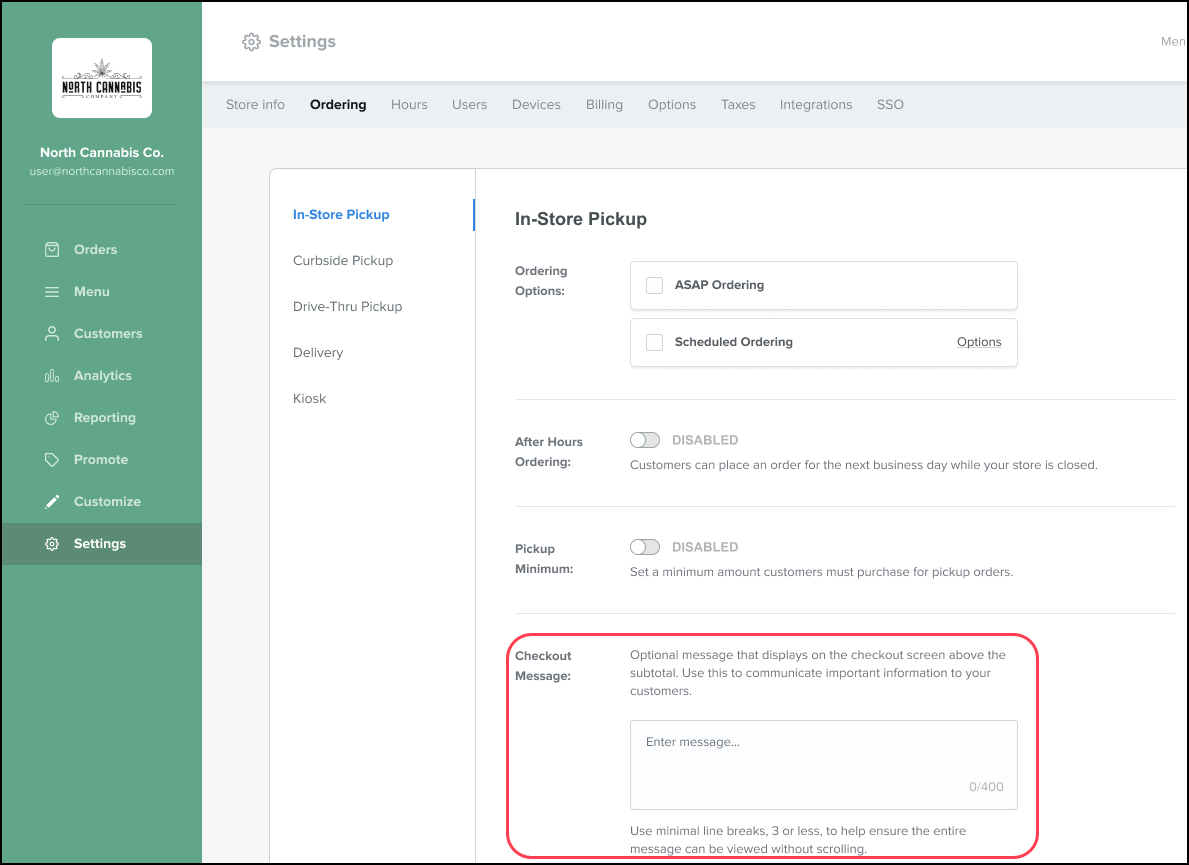Screen dimensions: 1189x865
Task: Select the Ordering tab
Action: 338,105
